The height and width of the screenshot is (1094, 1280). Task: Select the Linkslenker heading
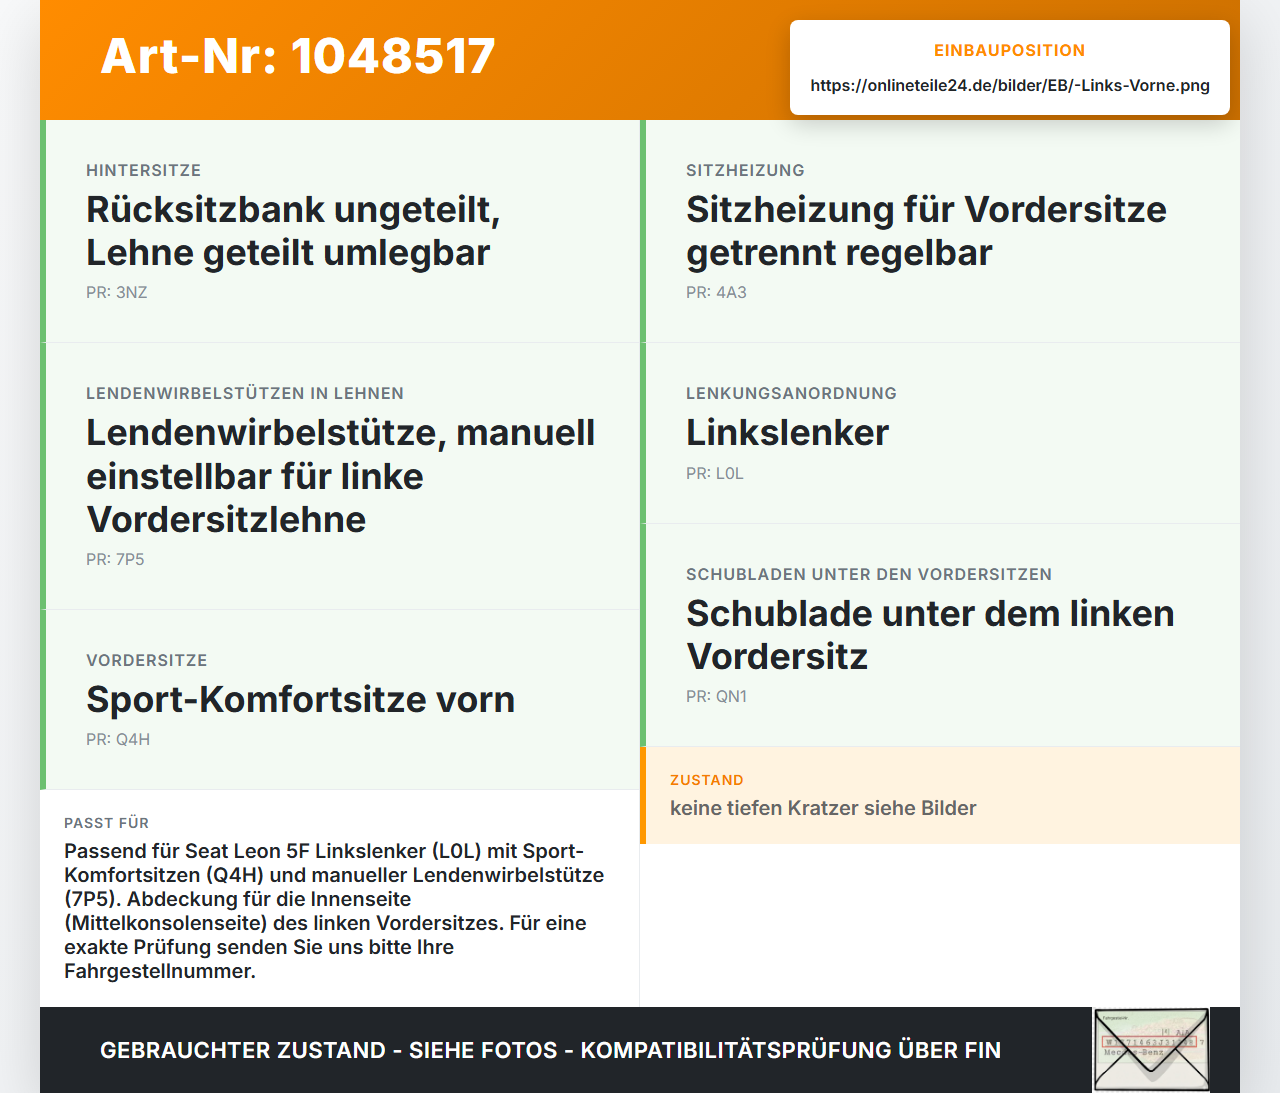click(x=787, y=433)
